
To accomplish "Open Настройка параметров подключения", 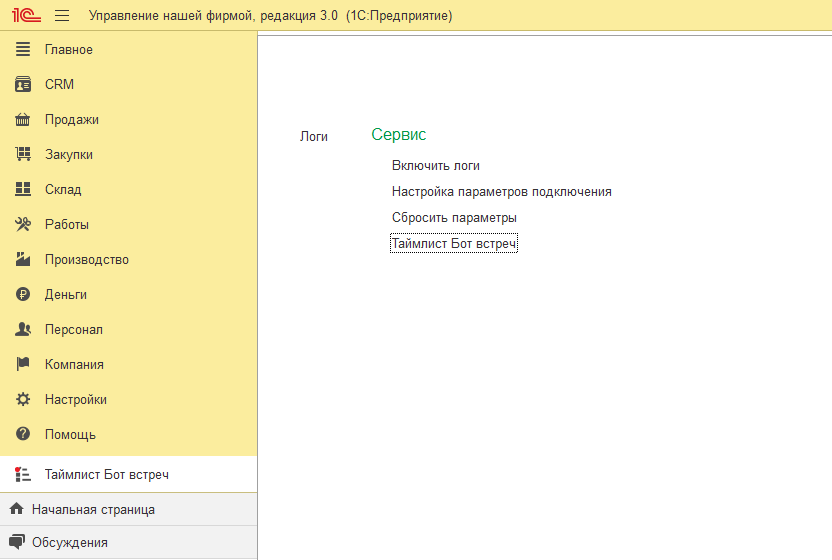I will point(501,192).
